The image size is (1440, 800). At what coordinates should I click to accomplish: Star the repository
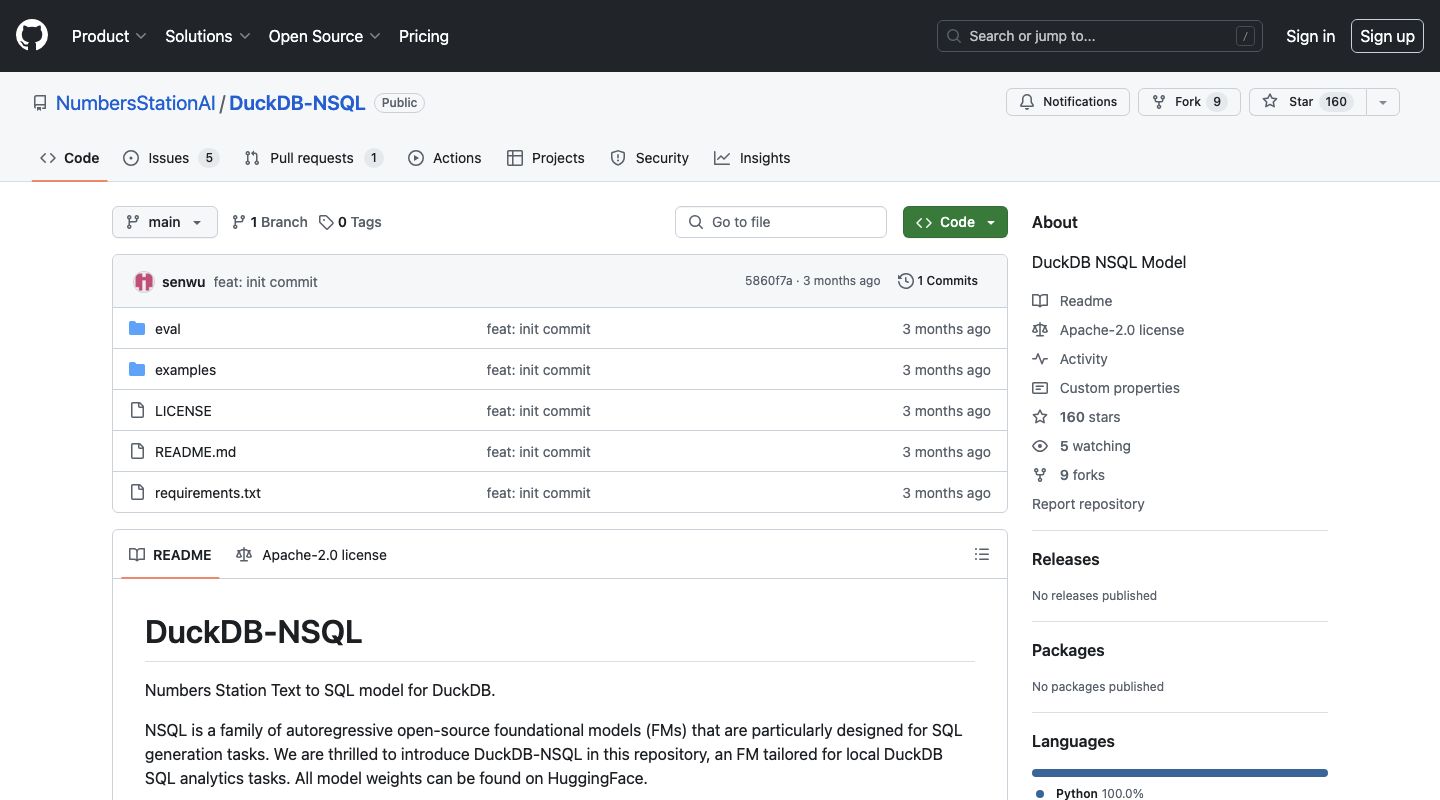click(1307, 102)
